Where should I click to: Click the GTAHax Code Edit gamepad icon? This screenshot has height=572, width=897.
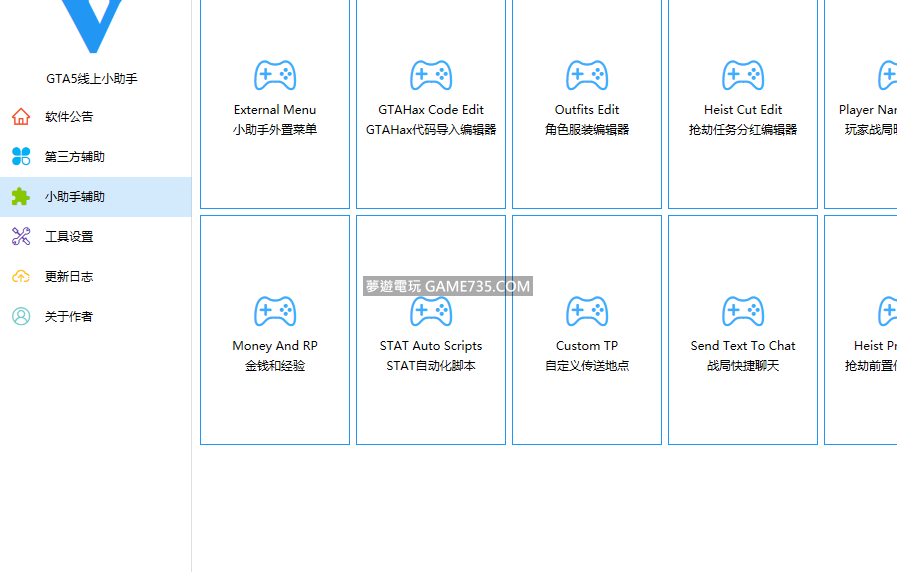[x=431, y=76]
